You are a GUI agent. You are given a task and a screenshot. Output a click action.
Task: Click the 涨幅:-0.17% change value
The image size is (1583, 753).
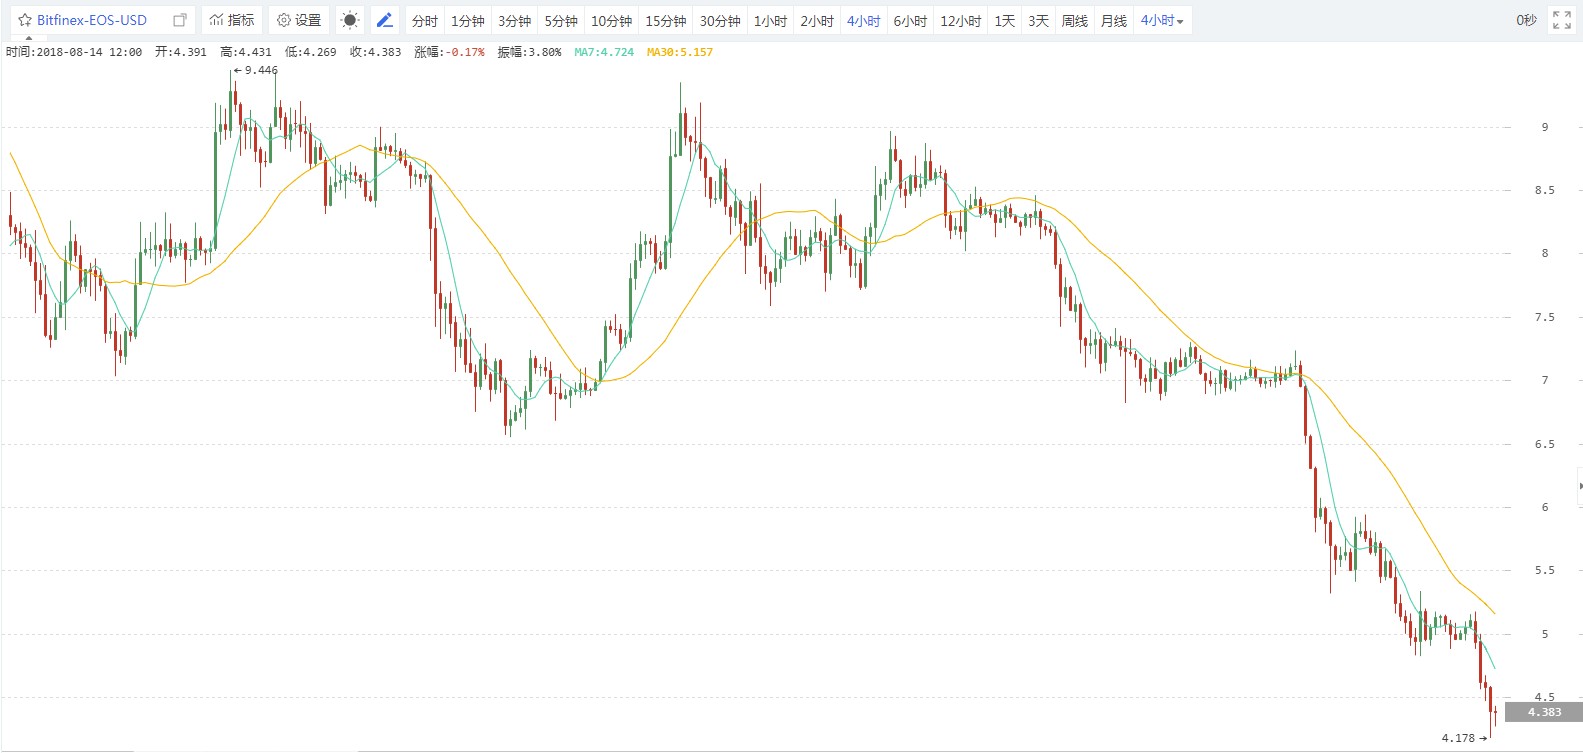point(449,52)
